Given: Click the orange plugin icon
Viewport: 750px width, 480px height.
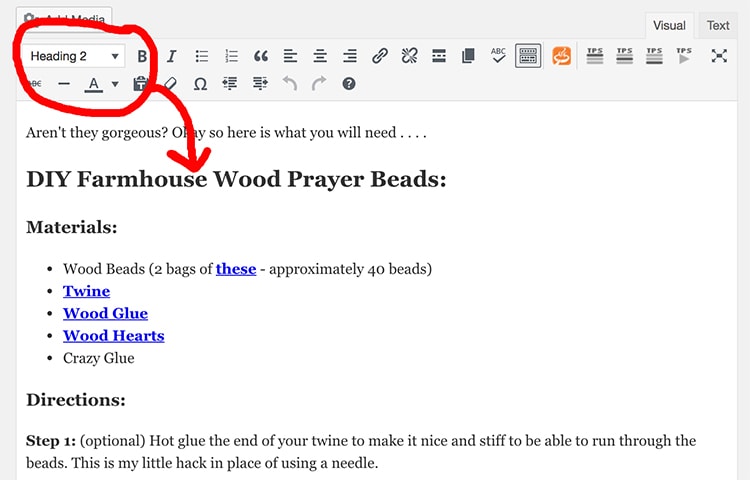Looking at the screenshot, I should [562, 56].
